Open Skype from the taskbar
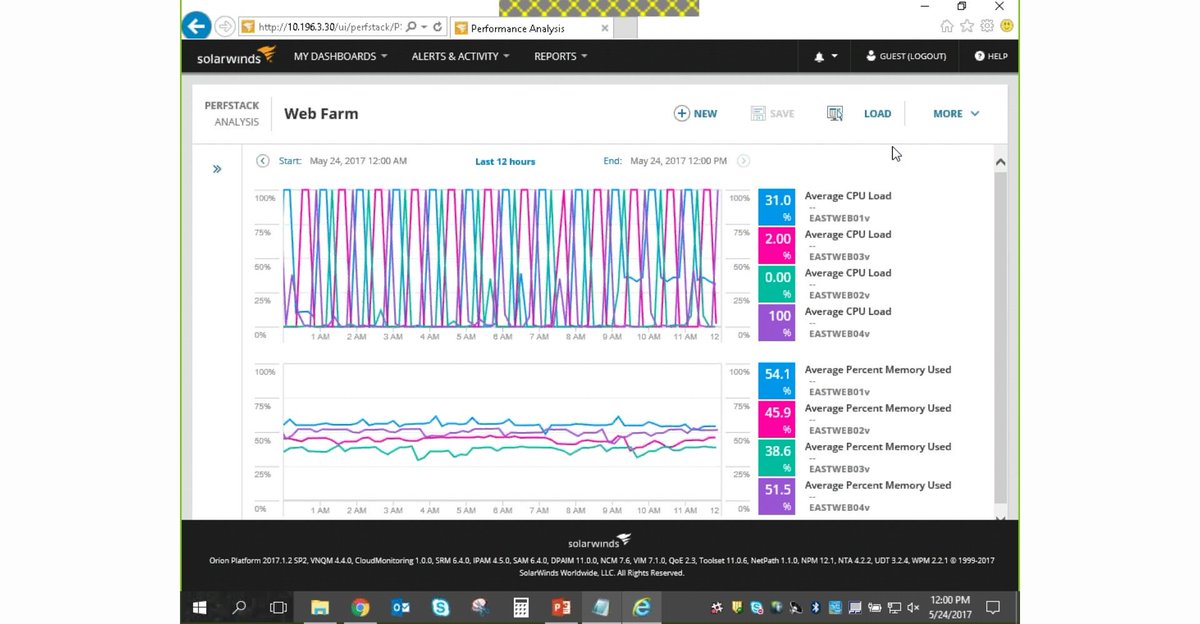 440,607
